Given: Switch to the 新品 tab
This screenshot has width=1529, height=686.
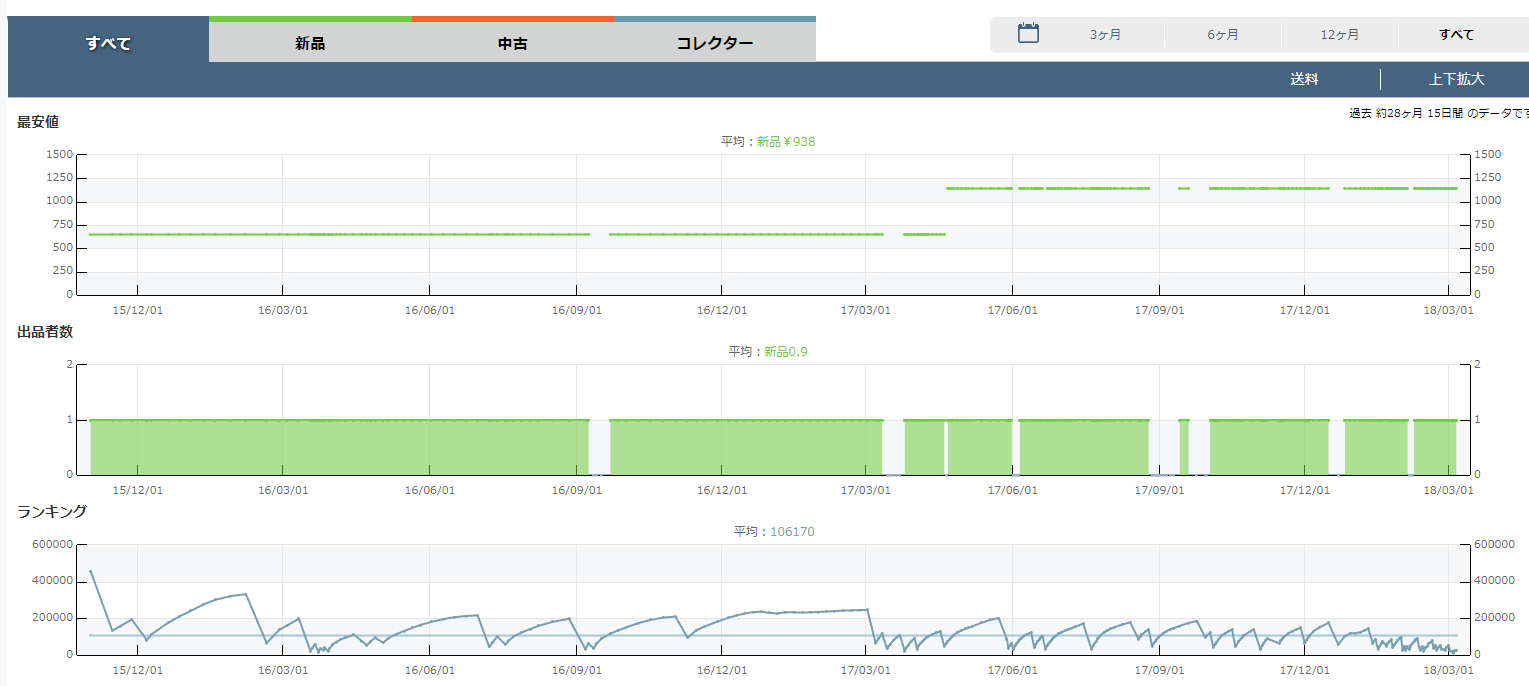Looking at the screenshot, I should point(310,43).
